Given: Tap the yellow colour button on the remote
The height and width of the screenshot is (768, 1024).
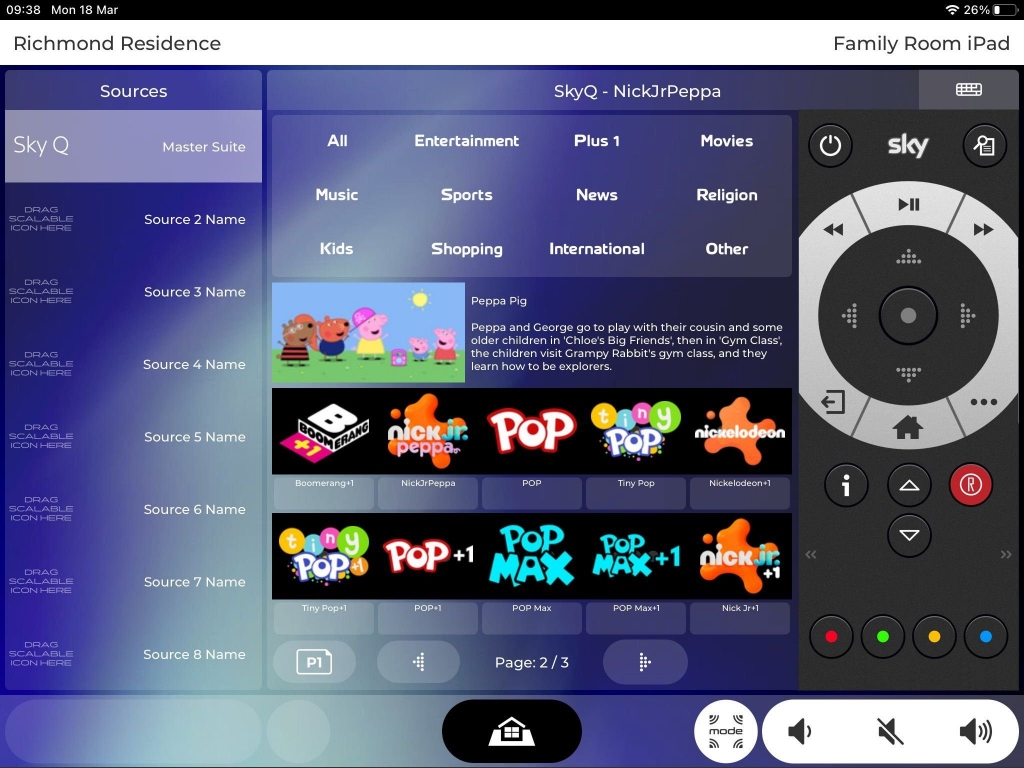Looking at the screenshot, I should [935, 637].
